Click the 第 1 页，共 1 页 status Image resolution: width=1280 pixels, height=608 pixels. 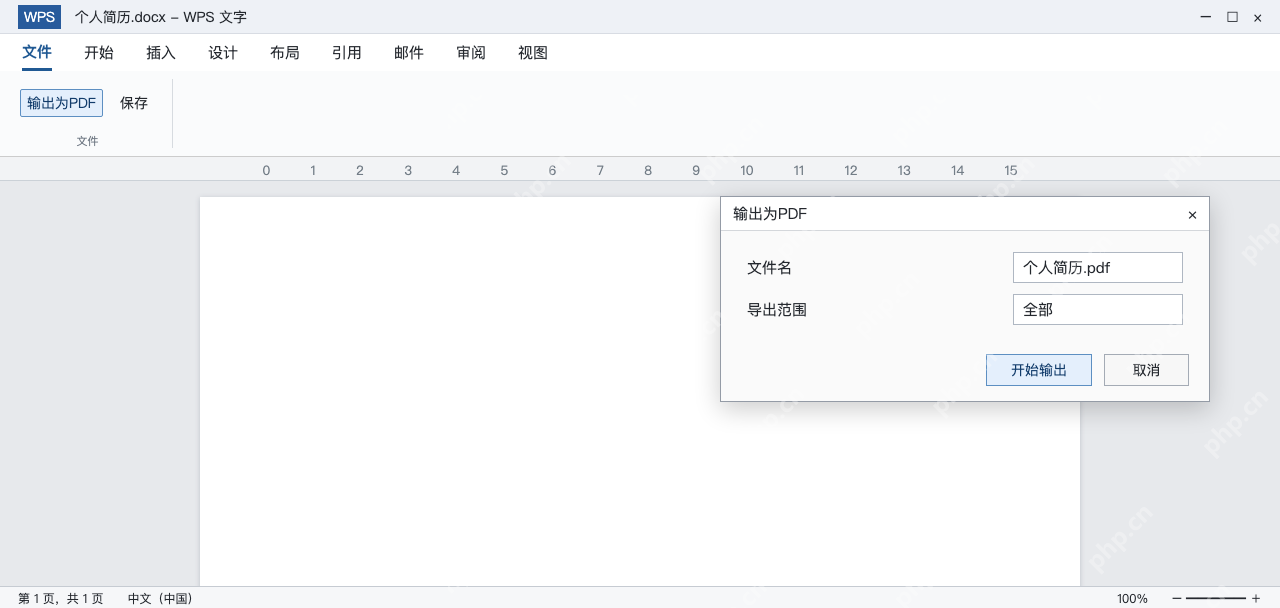click(x=60, y=599)
